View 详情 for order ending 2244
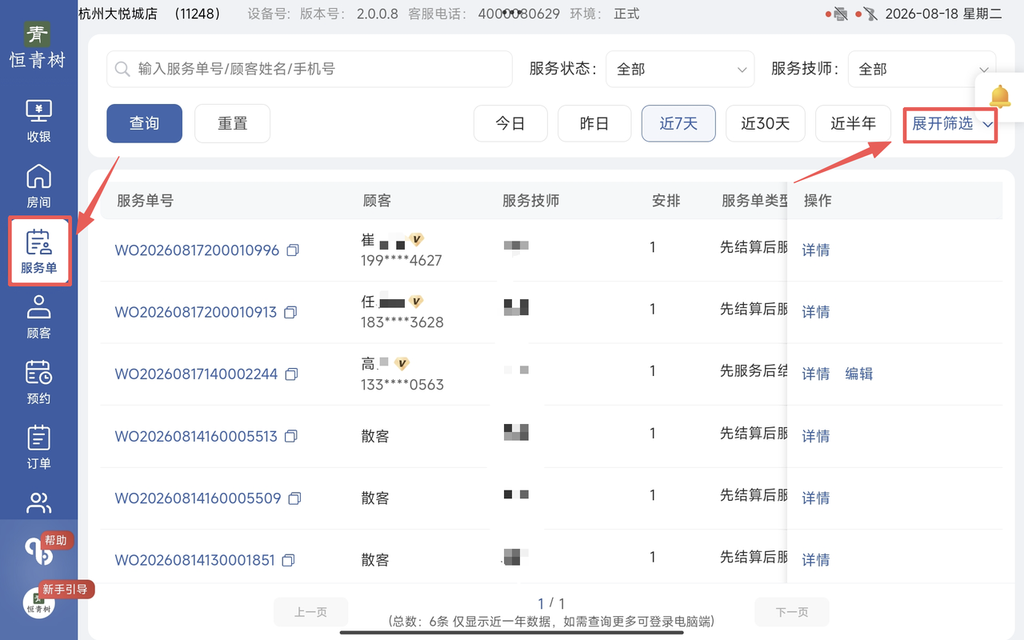The width and height of the screenshot is (1024, 640). pyautogui.click(x=816, y=374)
